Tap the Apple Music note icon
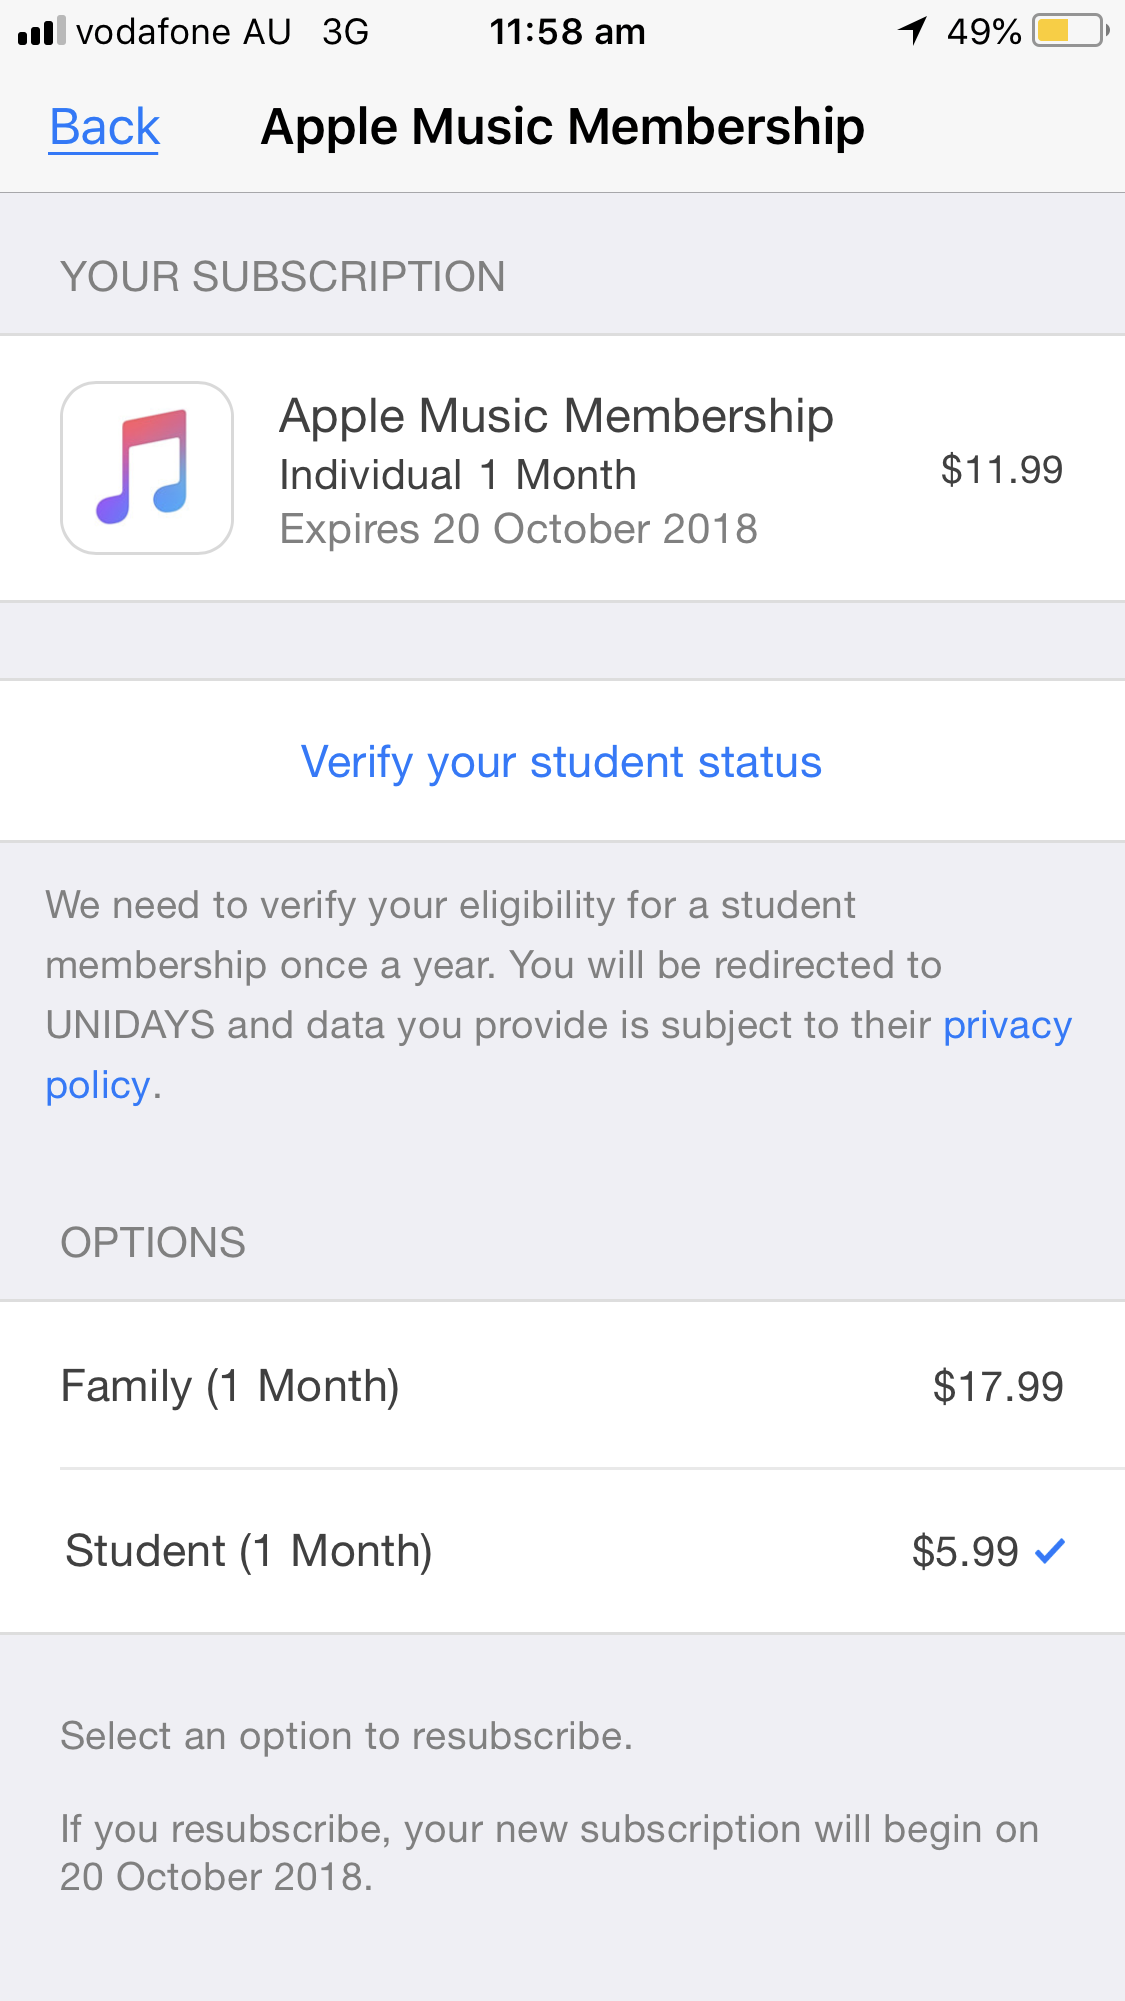The image size is (1125, 2001). [147, 468]
